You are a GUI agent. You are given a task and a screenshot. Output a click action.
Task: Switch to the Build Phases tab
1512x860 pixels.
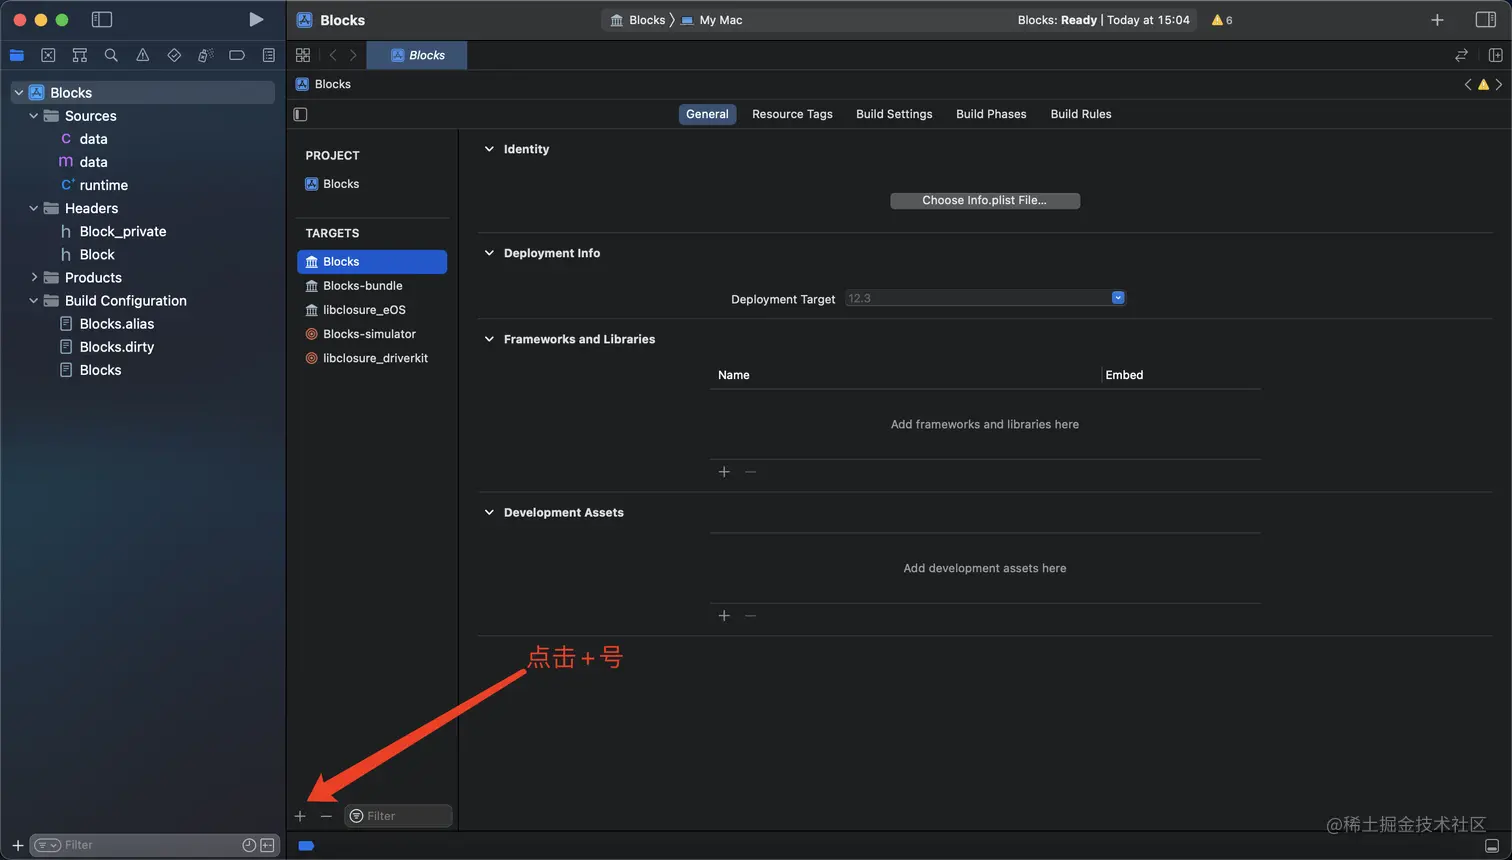991,114
